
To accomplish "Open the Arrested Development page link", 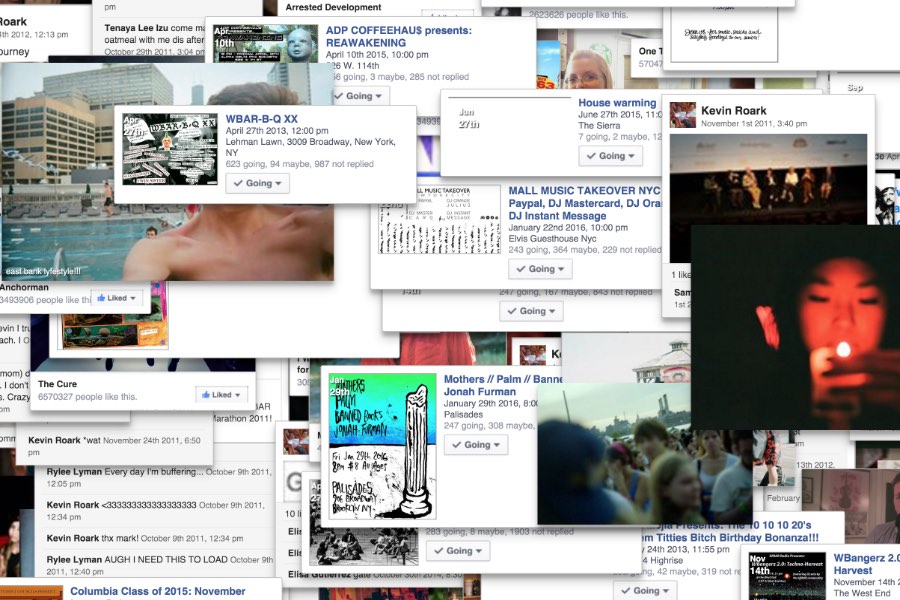I will pyautogui.click(x=333, y=7).
